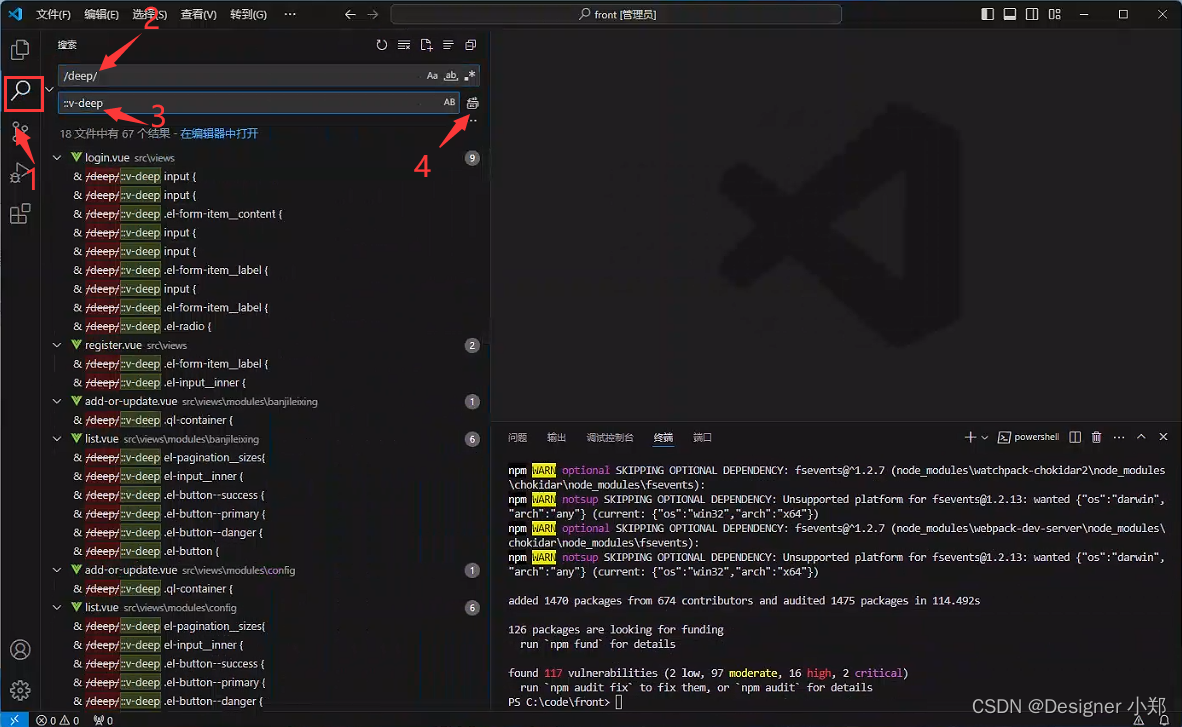Open the 转到(G) menu
This screenshot has width=1182, height=727.
coord(248,14)
